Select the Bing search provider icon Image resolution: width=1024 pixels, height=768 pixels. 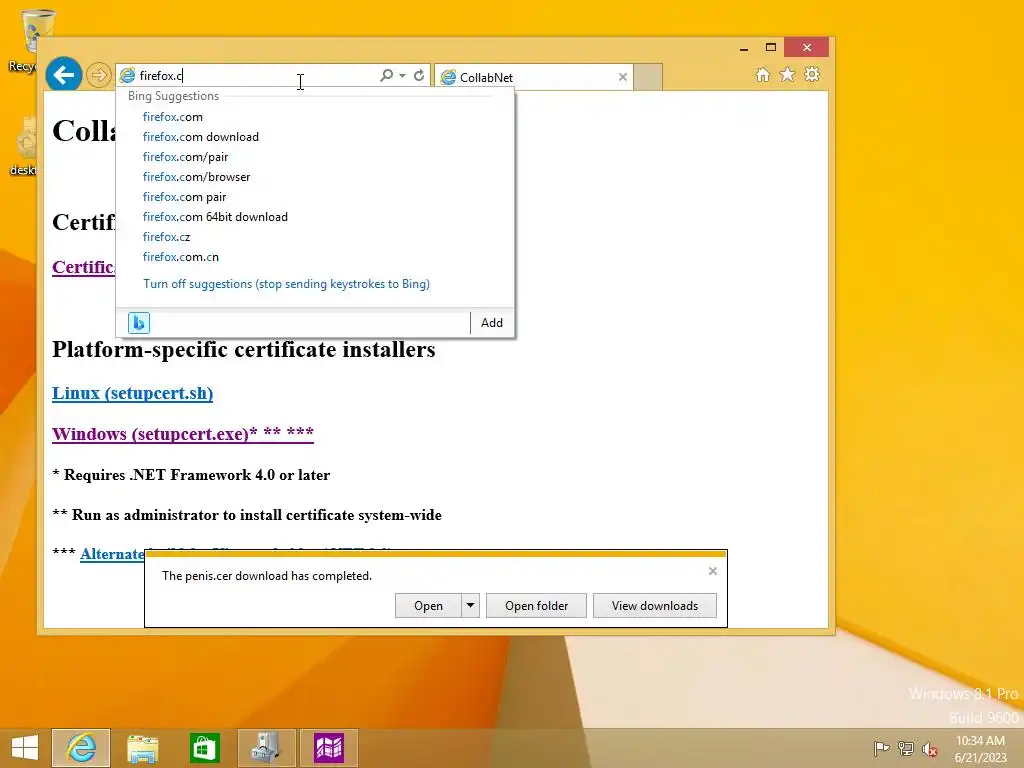138,323
